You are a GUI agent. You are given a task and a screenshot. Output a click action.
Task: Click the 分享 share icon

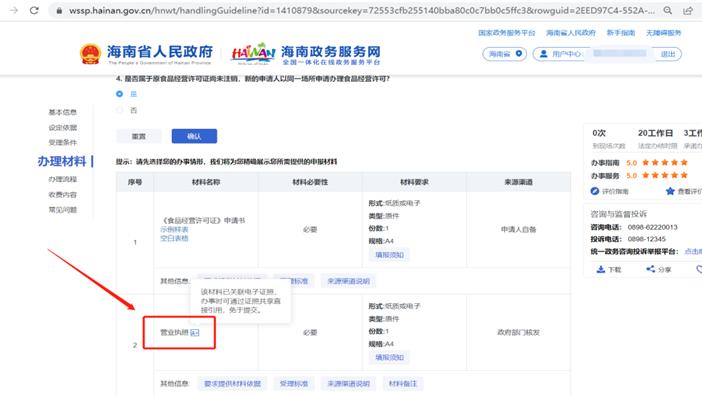coord(651,269)
